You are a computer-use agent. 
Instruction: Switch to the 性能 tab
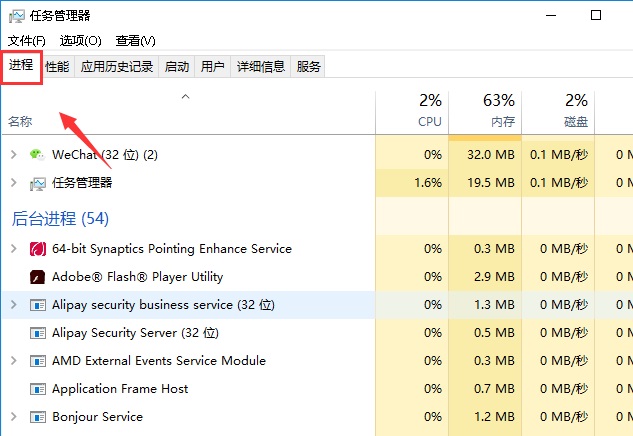[57, 67]
